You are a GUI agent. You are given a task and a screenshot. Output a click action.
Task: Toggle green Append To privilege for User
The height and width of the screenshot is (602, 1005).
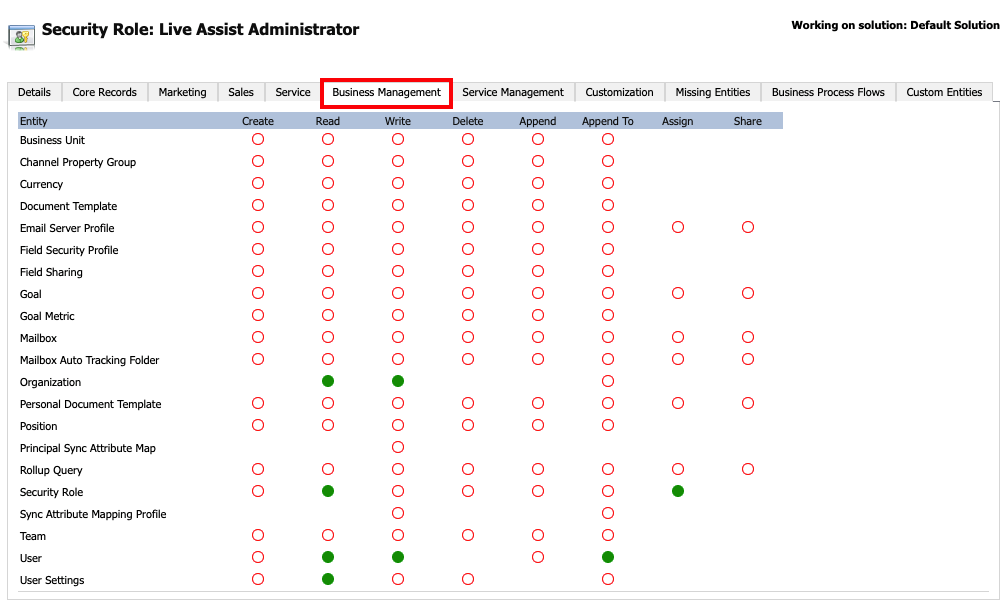click(608, 558)
